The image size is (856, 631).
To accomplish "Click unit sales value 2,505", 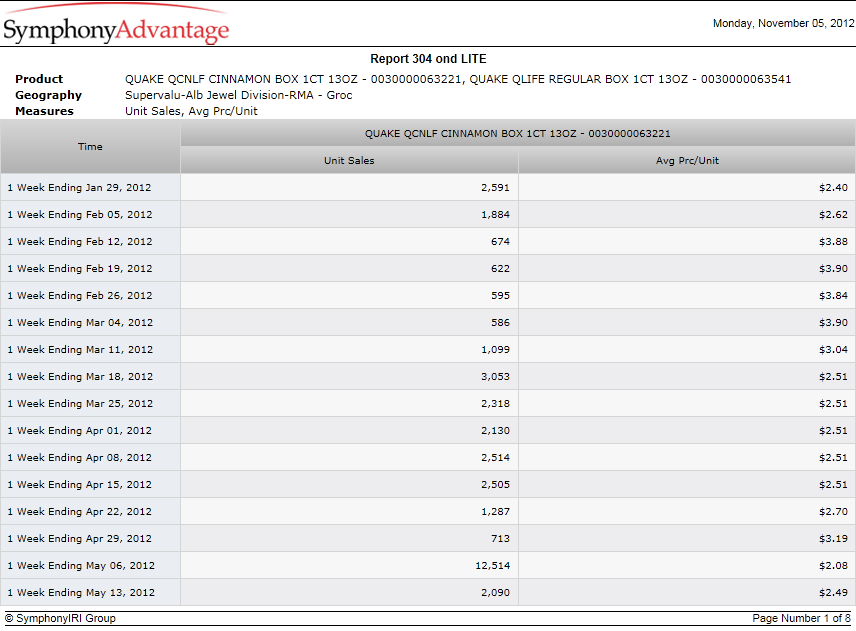I will coord(495,485).
